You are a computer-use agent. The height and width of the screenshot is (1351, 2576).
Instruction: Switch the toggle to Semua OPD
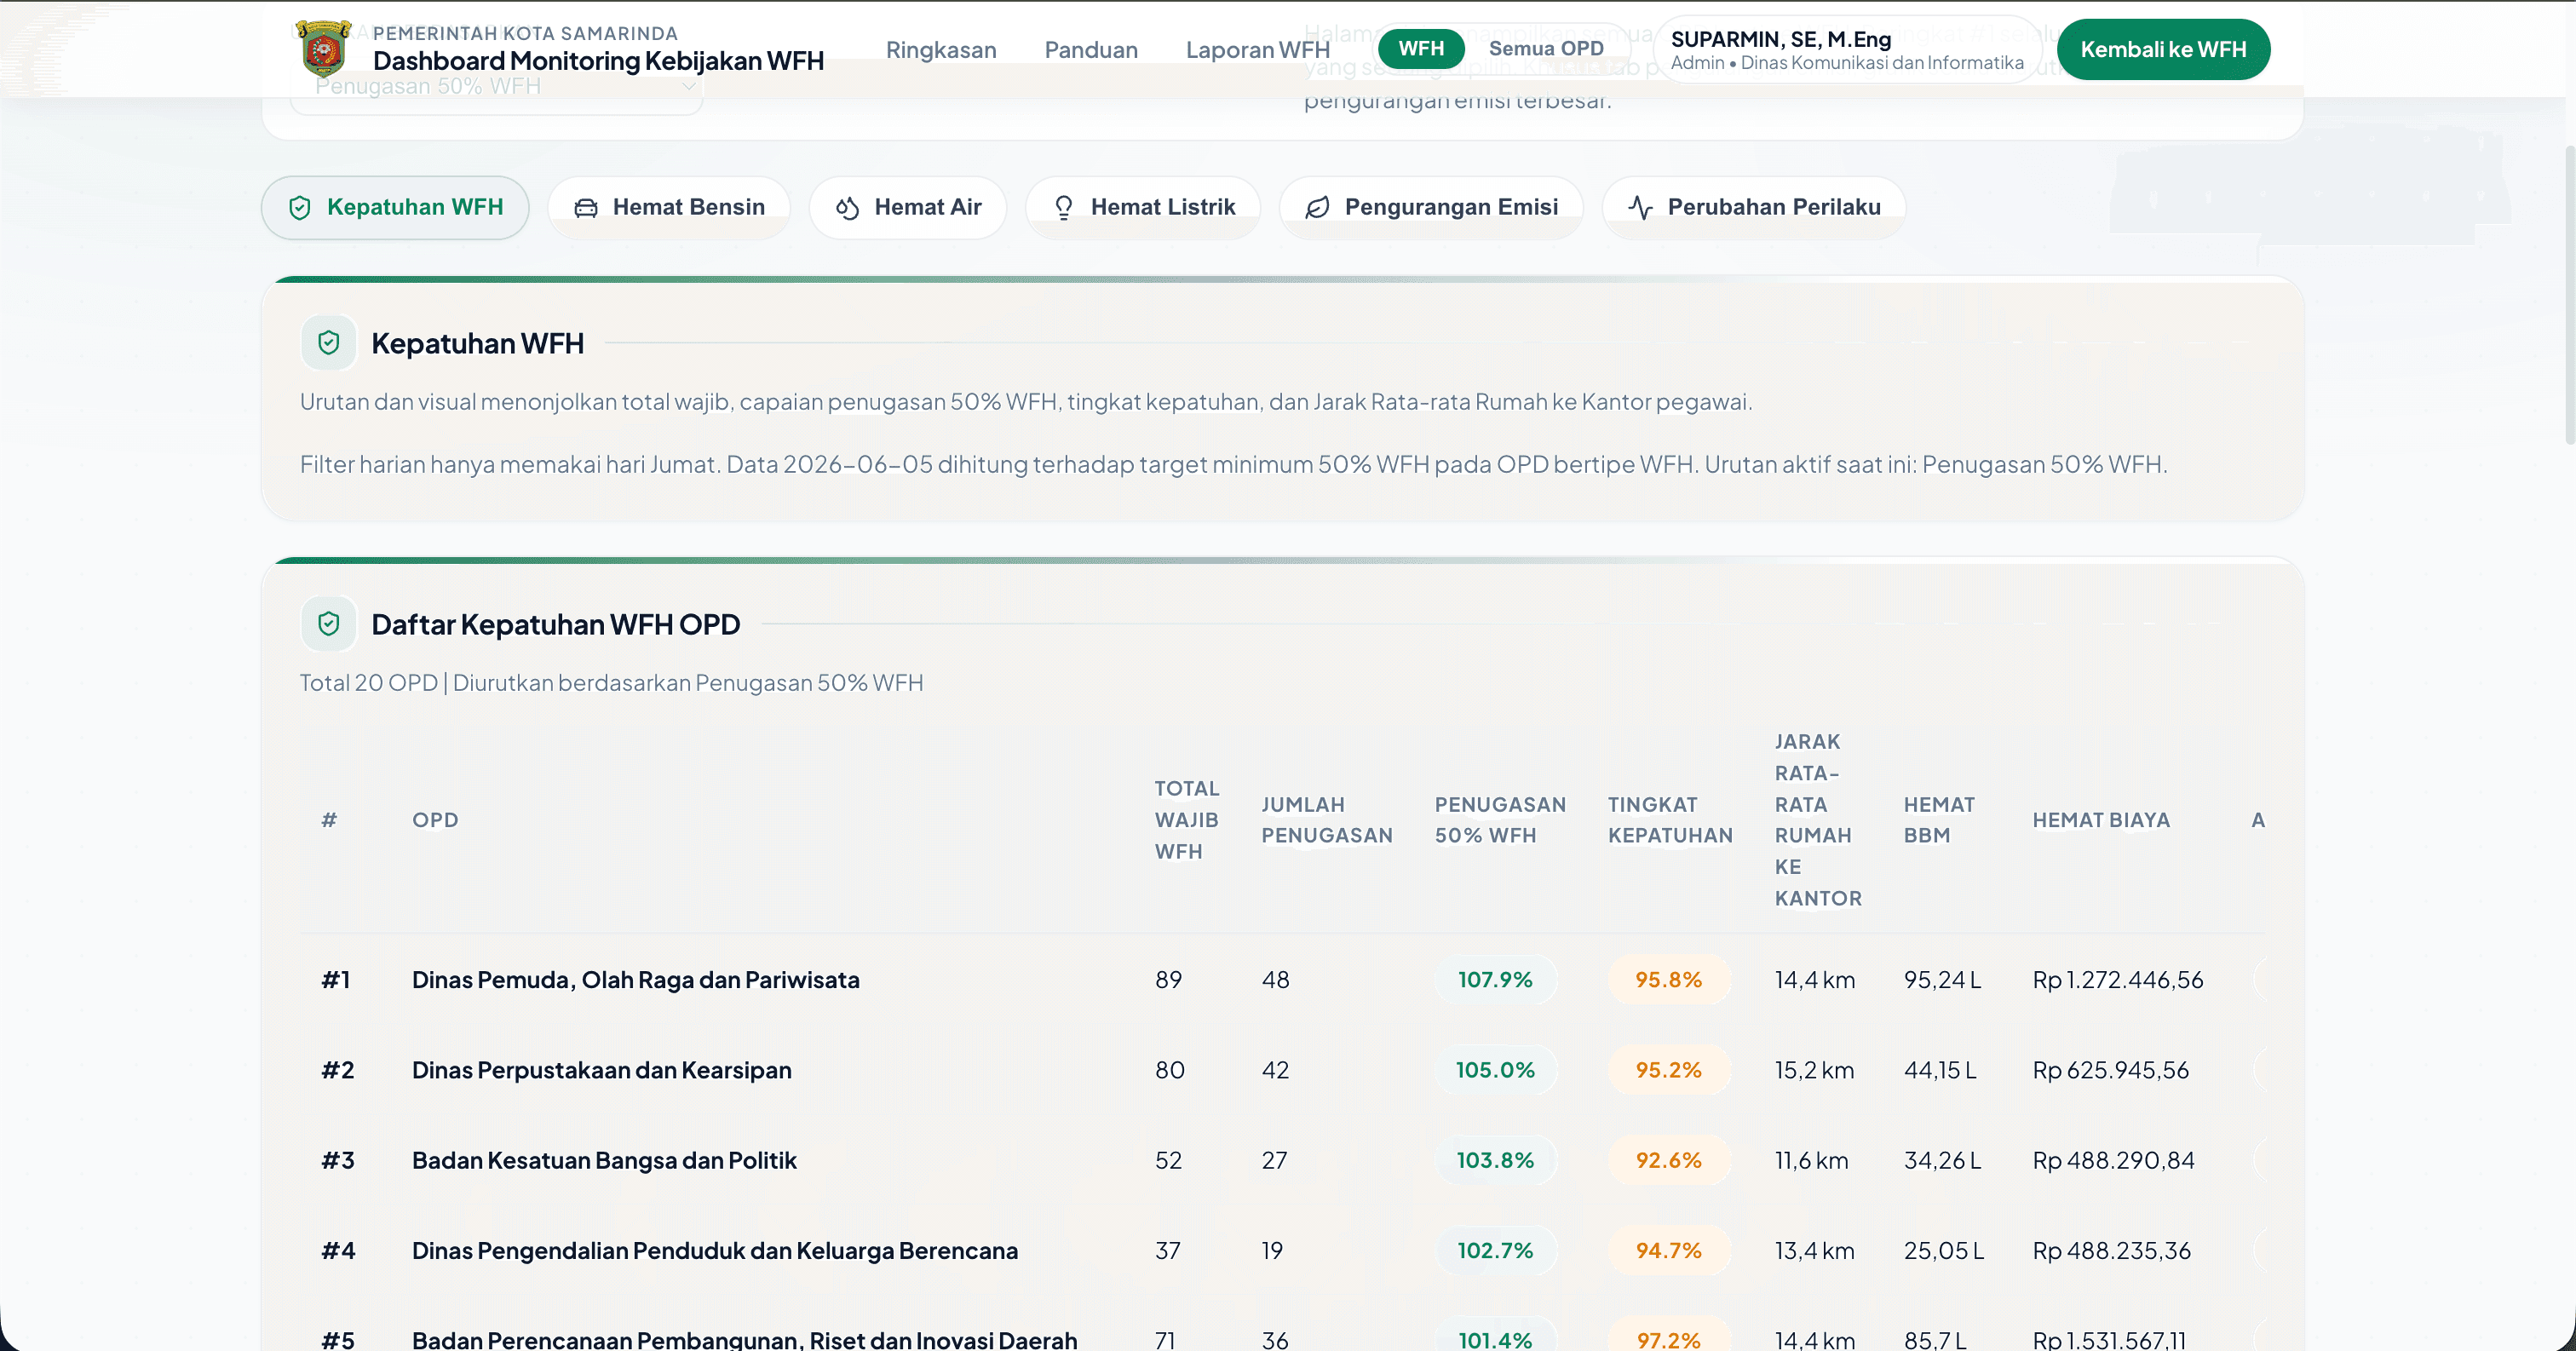pyautogui.click(x=1546, y=49)
